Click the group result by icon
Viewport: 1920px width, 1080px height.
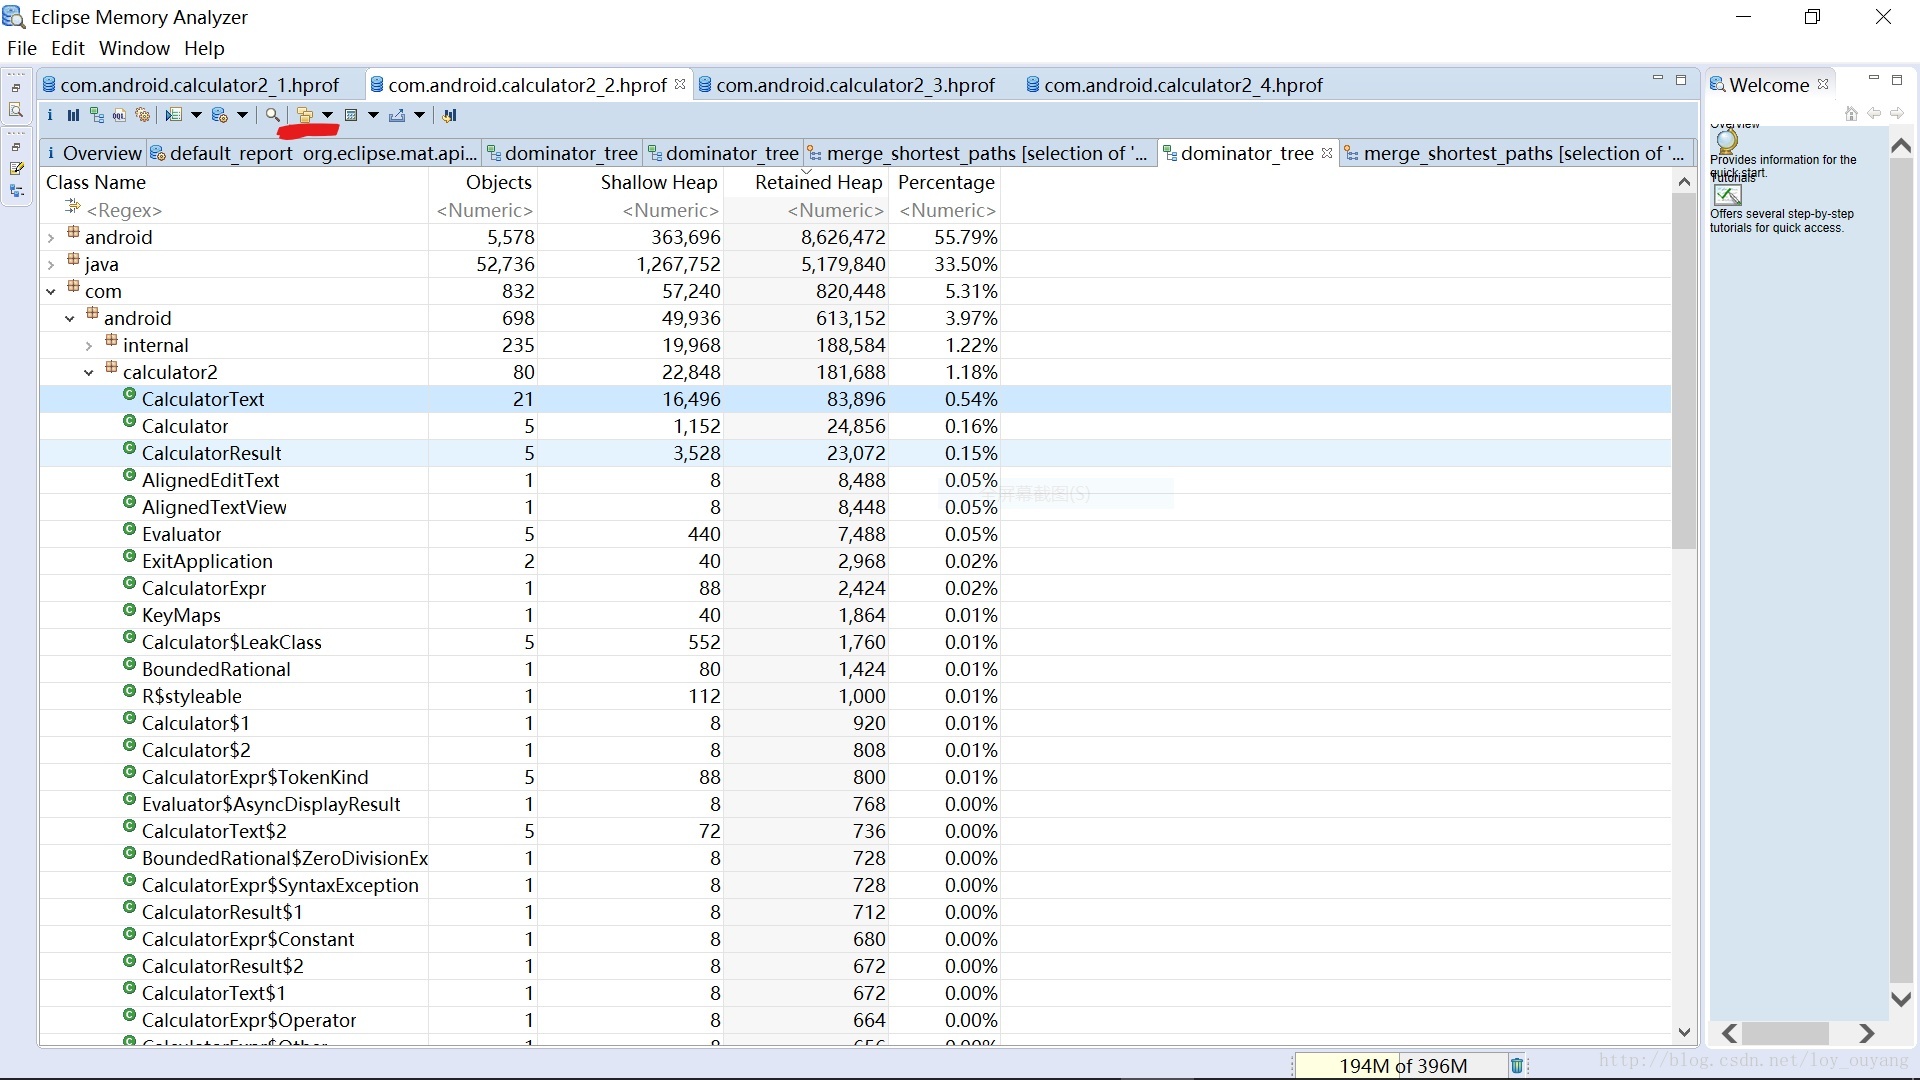pyautogui.click(x=305, y=116)
